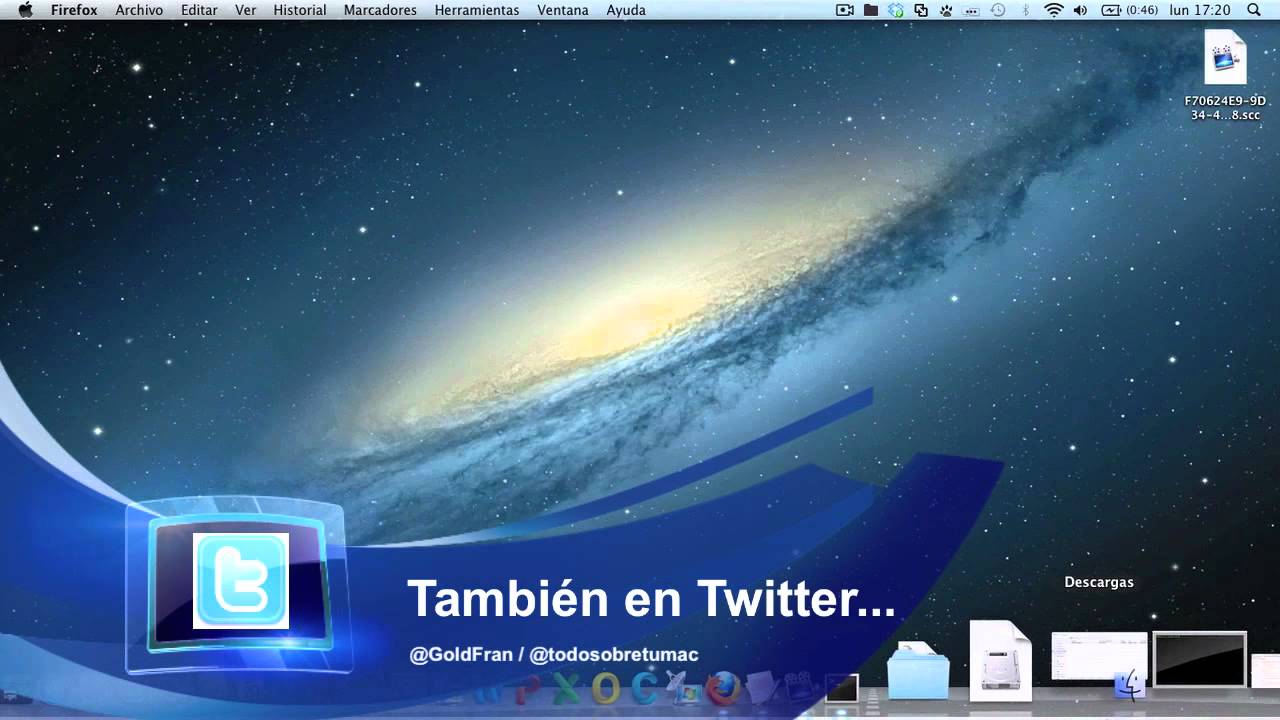This screenshot has height=720, width=1280.
Task: Open the Bluetooth status menu
Action: point(1025,10)
